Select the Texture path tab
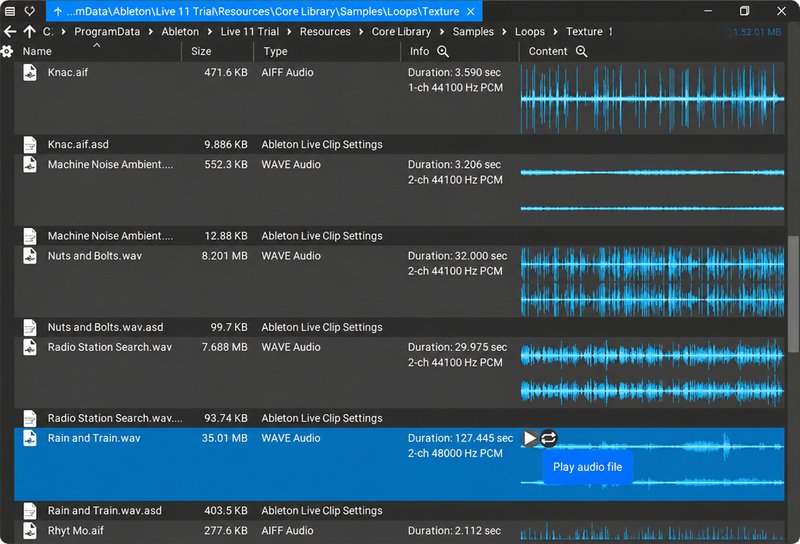 [x=263, y=11]
